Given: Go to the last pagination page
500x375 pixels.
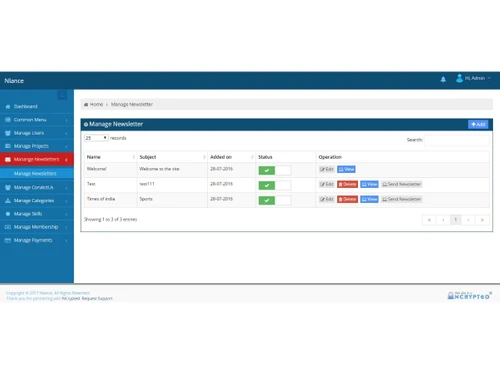Looking at the screenshot, I should 482,220.
